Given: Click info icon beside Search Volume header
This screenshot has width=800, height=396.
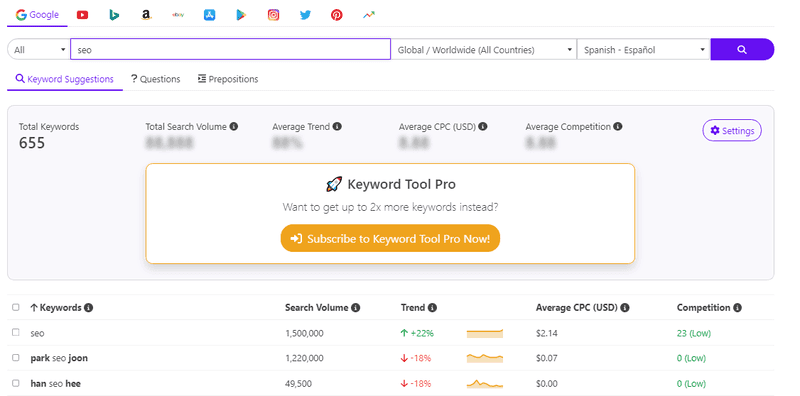Looking at the screenshot, I should tap(356, 308).
